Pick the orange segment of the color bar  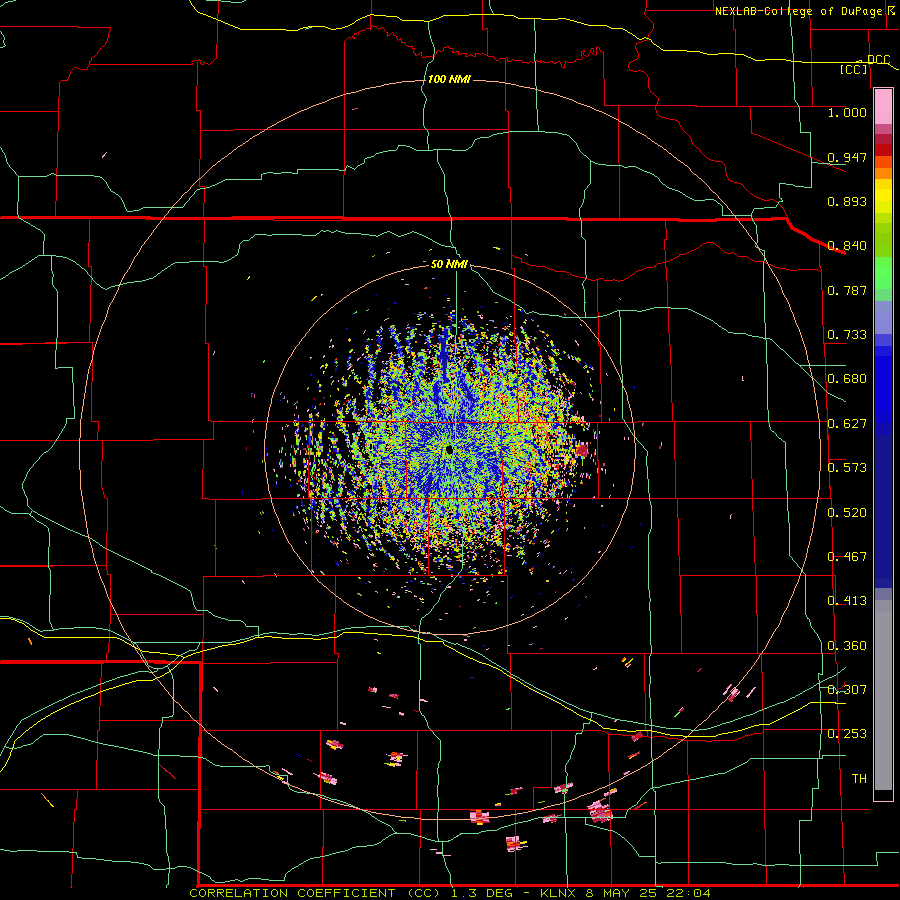click(883, 173)
